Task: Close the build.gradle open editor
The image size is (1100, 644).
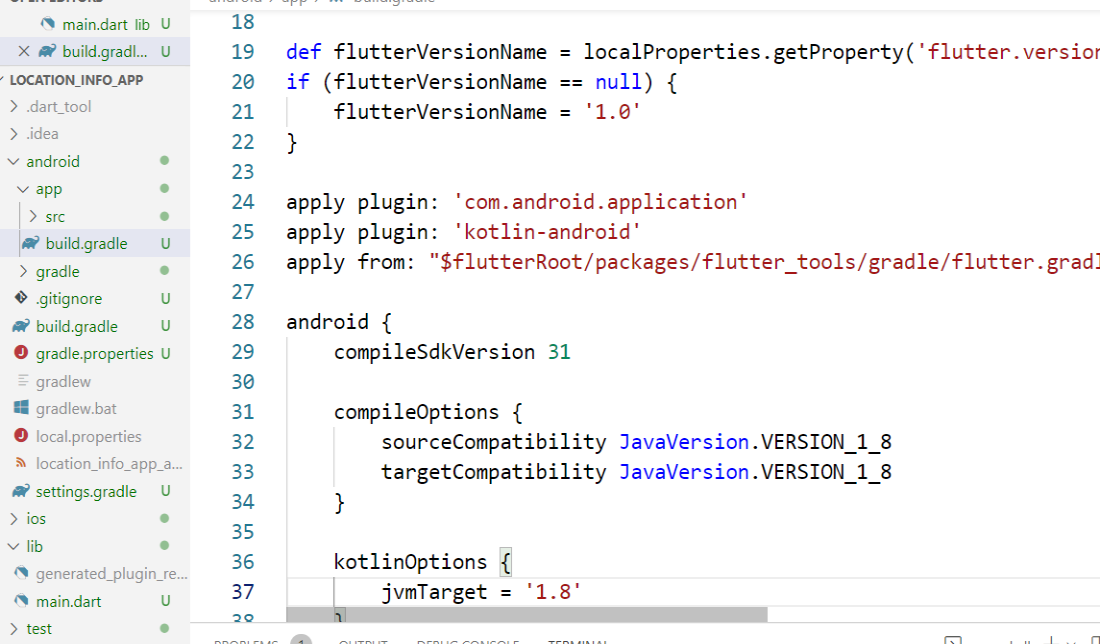Action: [x=24, y=51]
